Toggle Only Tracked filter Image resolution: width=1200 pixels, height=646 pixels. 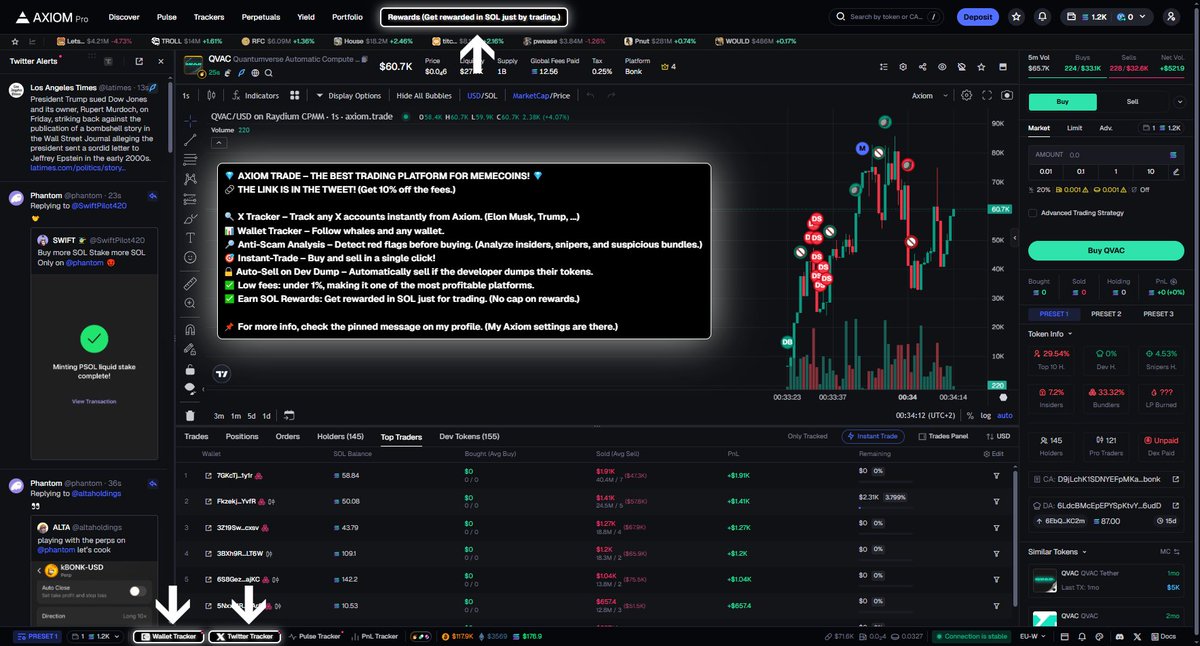tap(807, 436)
